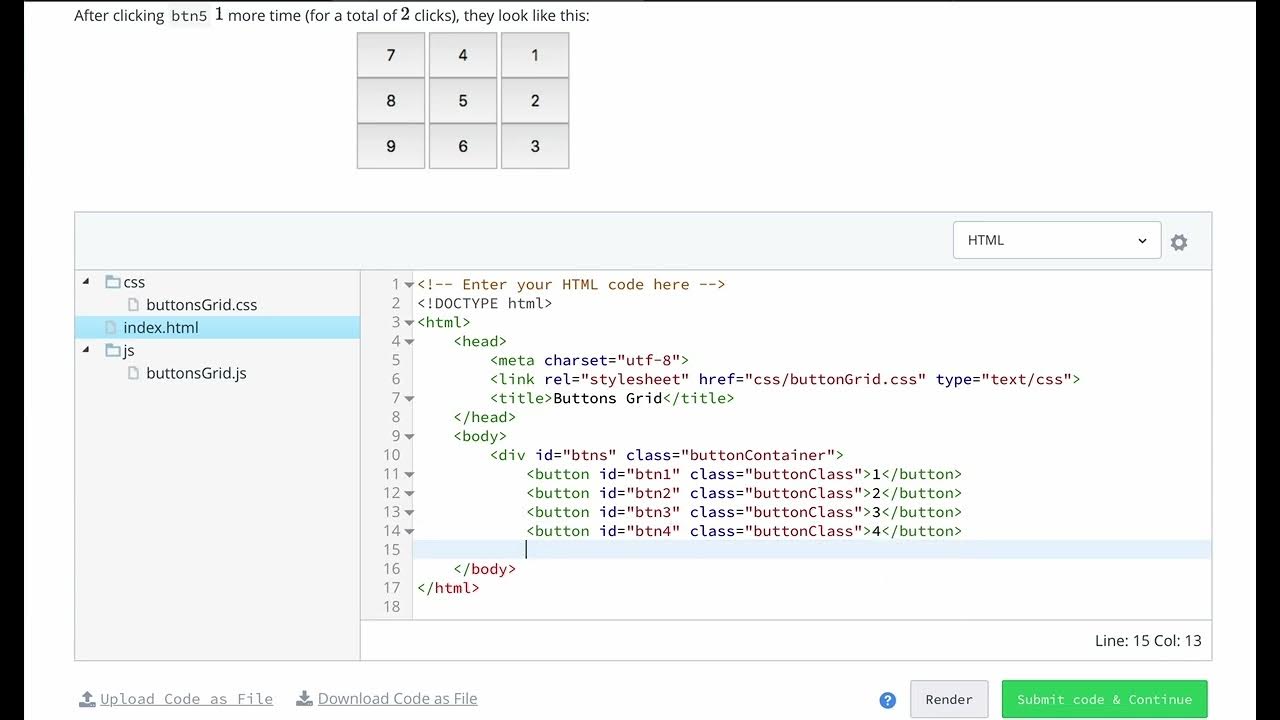The height and width of the screenshot is (720, 1280).
Task: Click Submit code & Continue
Action: (x=1104, y=700)
